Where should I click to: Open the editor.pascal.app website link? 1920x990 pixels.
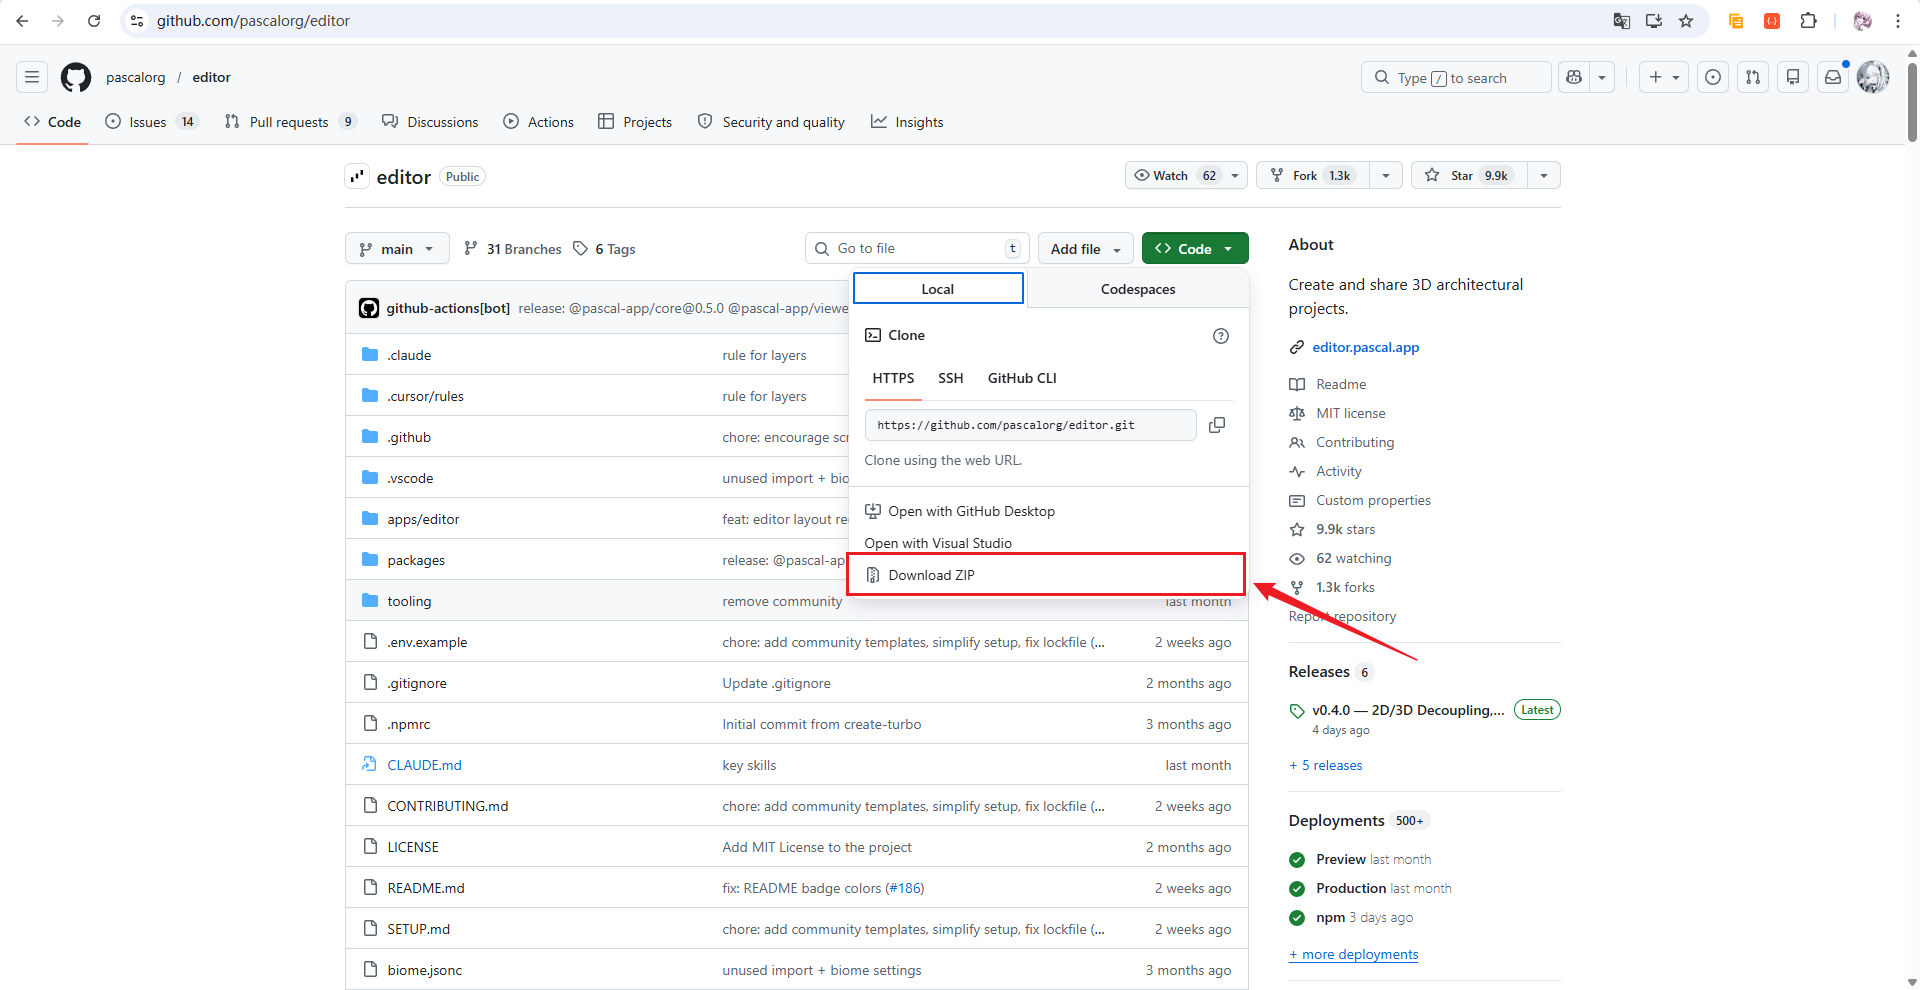(x=1365, y=347)
